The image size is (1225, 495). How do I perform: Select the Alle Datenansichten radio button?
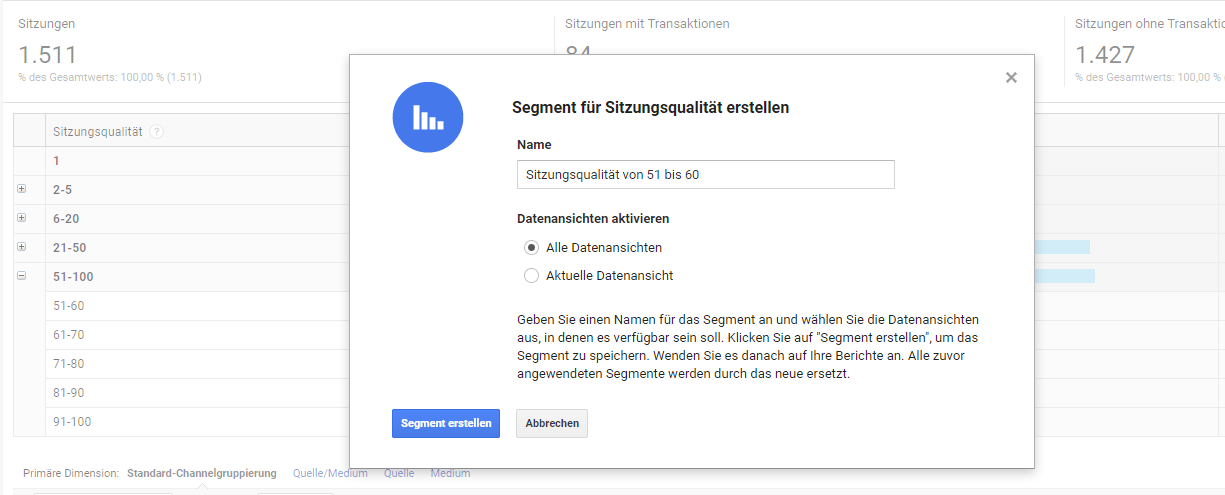pos(531,247)
